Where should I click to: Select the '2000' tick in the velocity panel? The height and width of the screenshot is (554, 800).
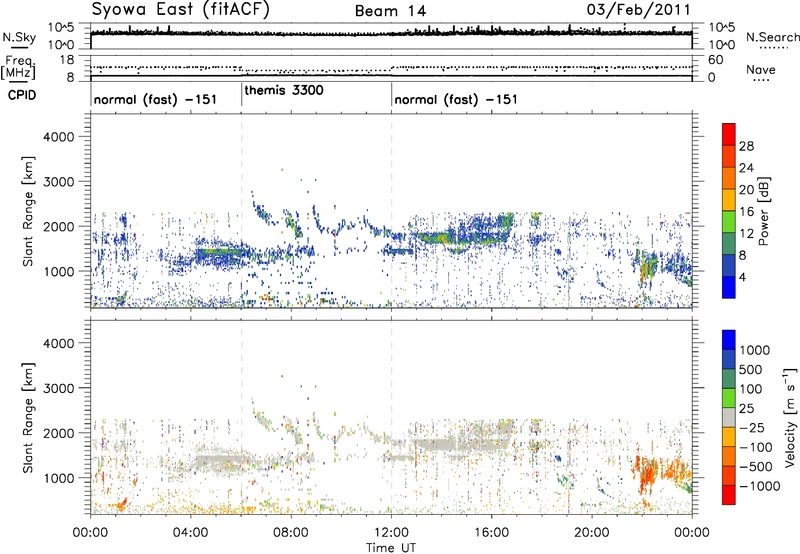click(58, 433)
